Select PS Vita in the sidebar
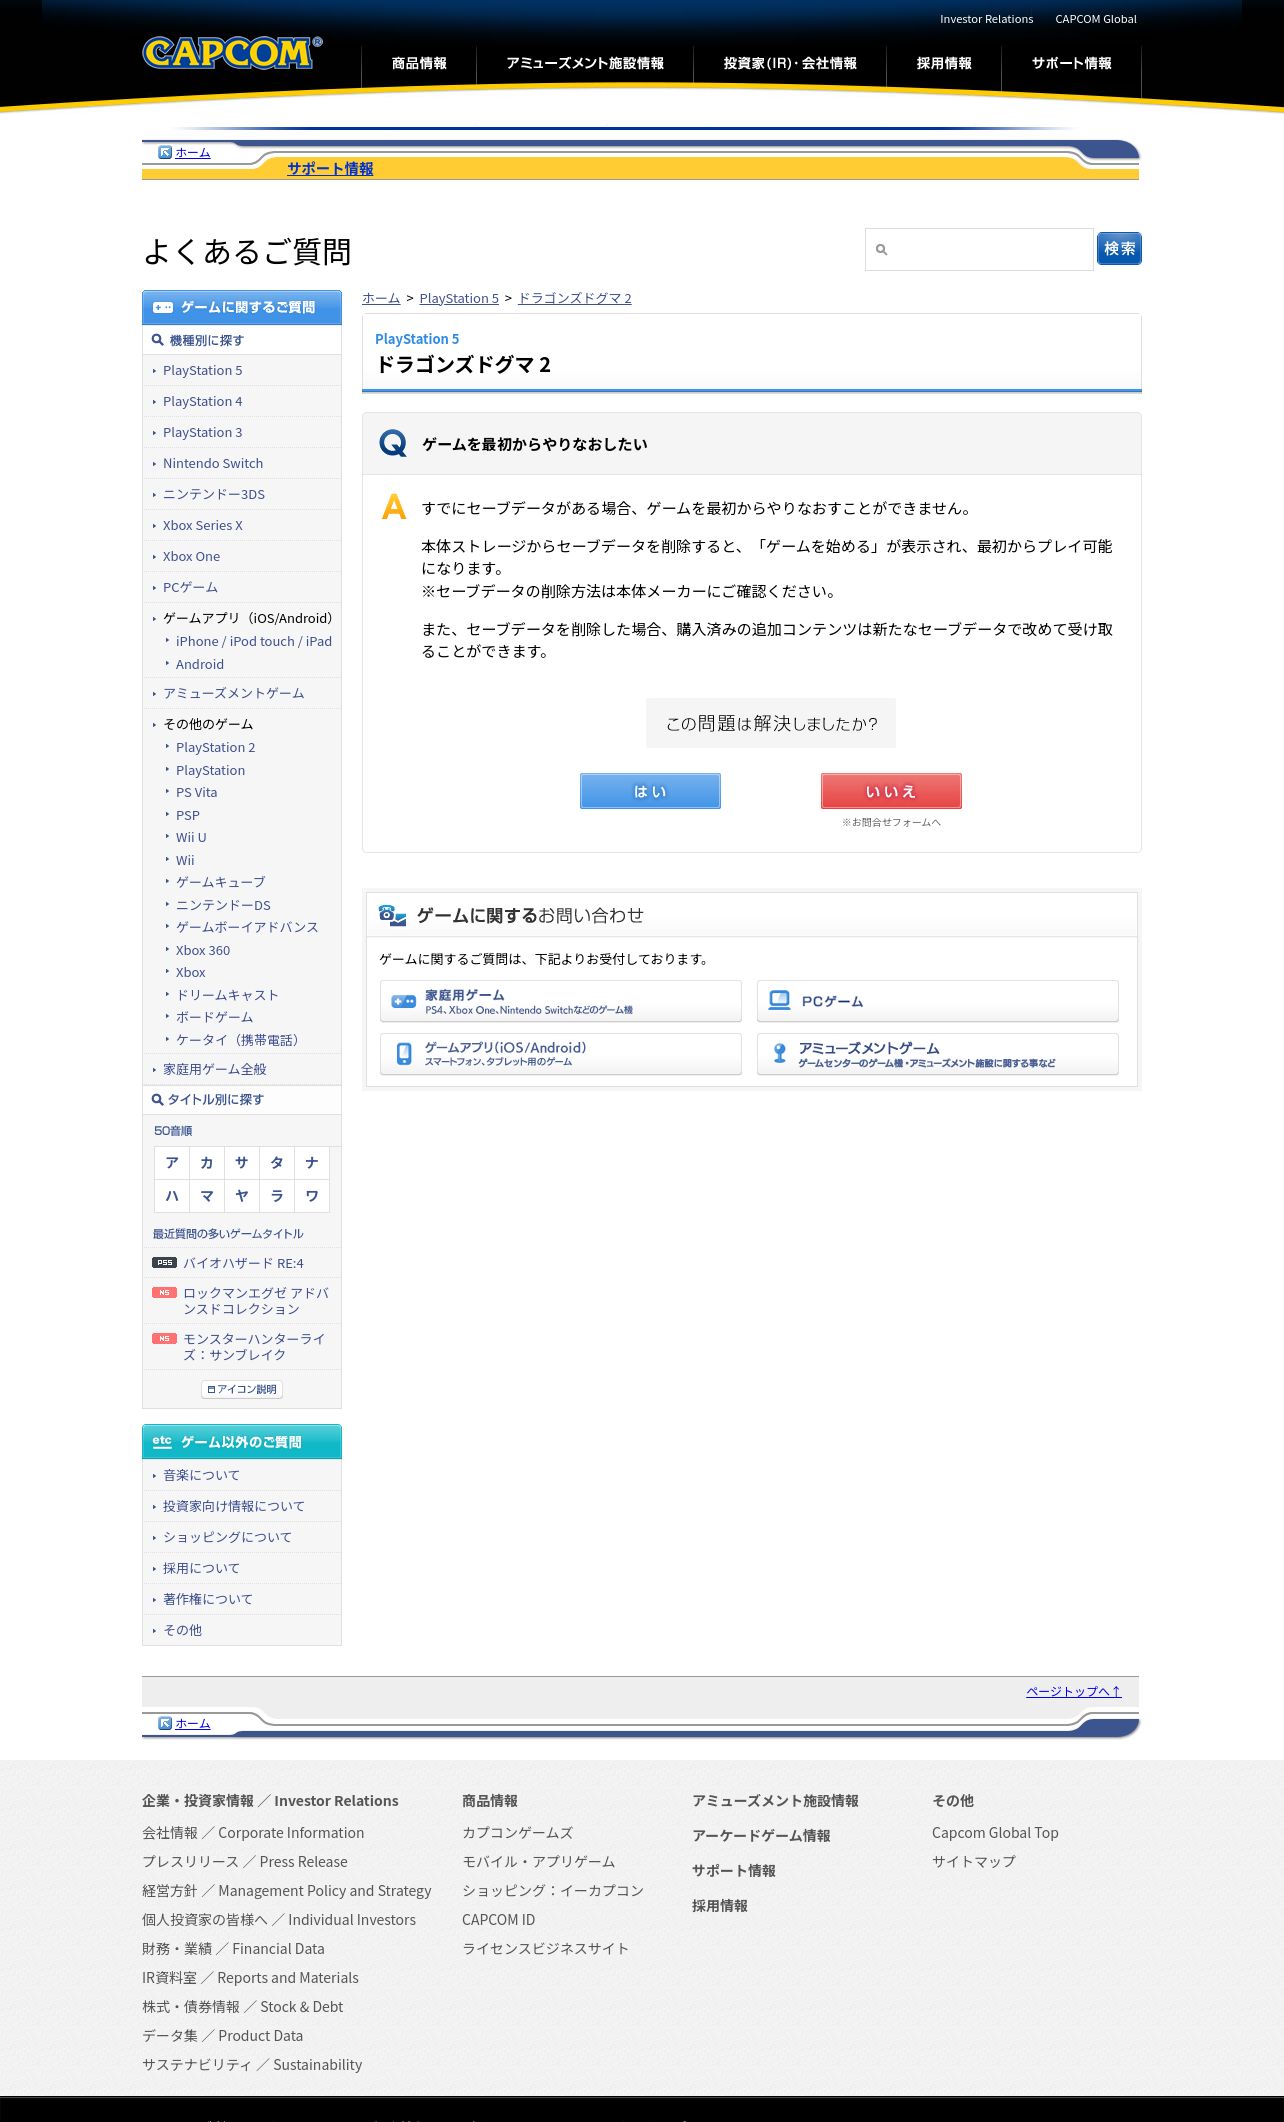The height and width of the screenshot is (2122, 1284). [x=196, y=792]
